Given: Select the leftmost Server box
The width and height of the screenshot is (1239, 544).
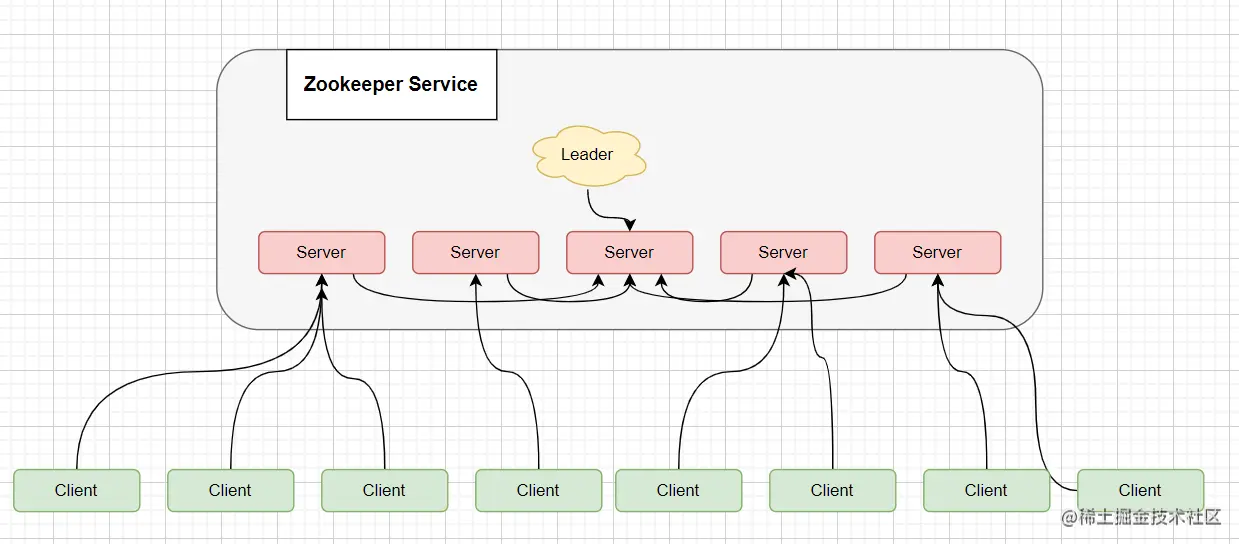Looking at the screenshot, I should click(x=321, y=253).
